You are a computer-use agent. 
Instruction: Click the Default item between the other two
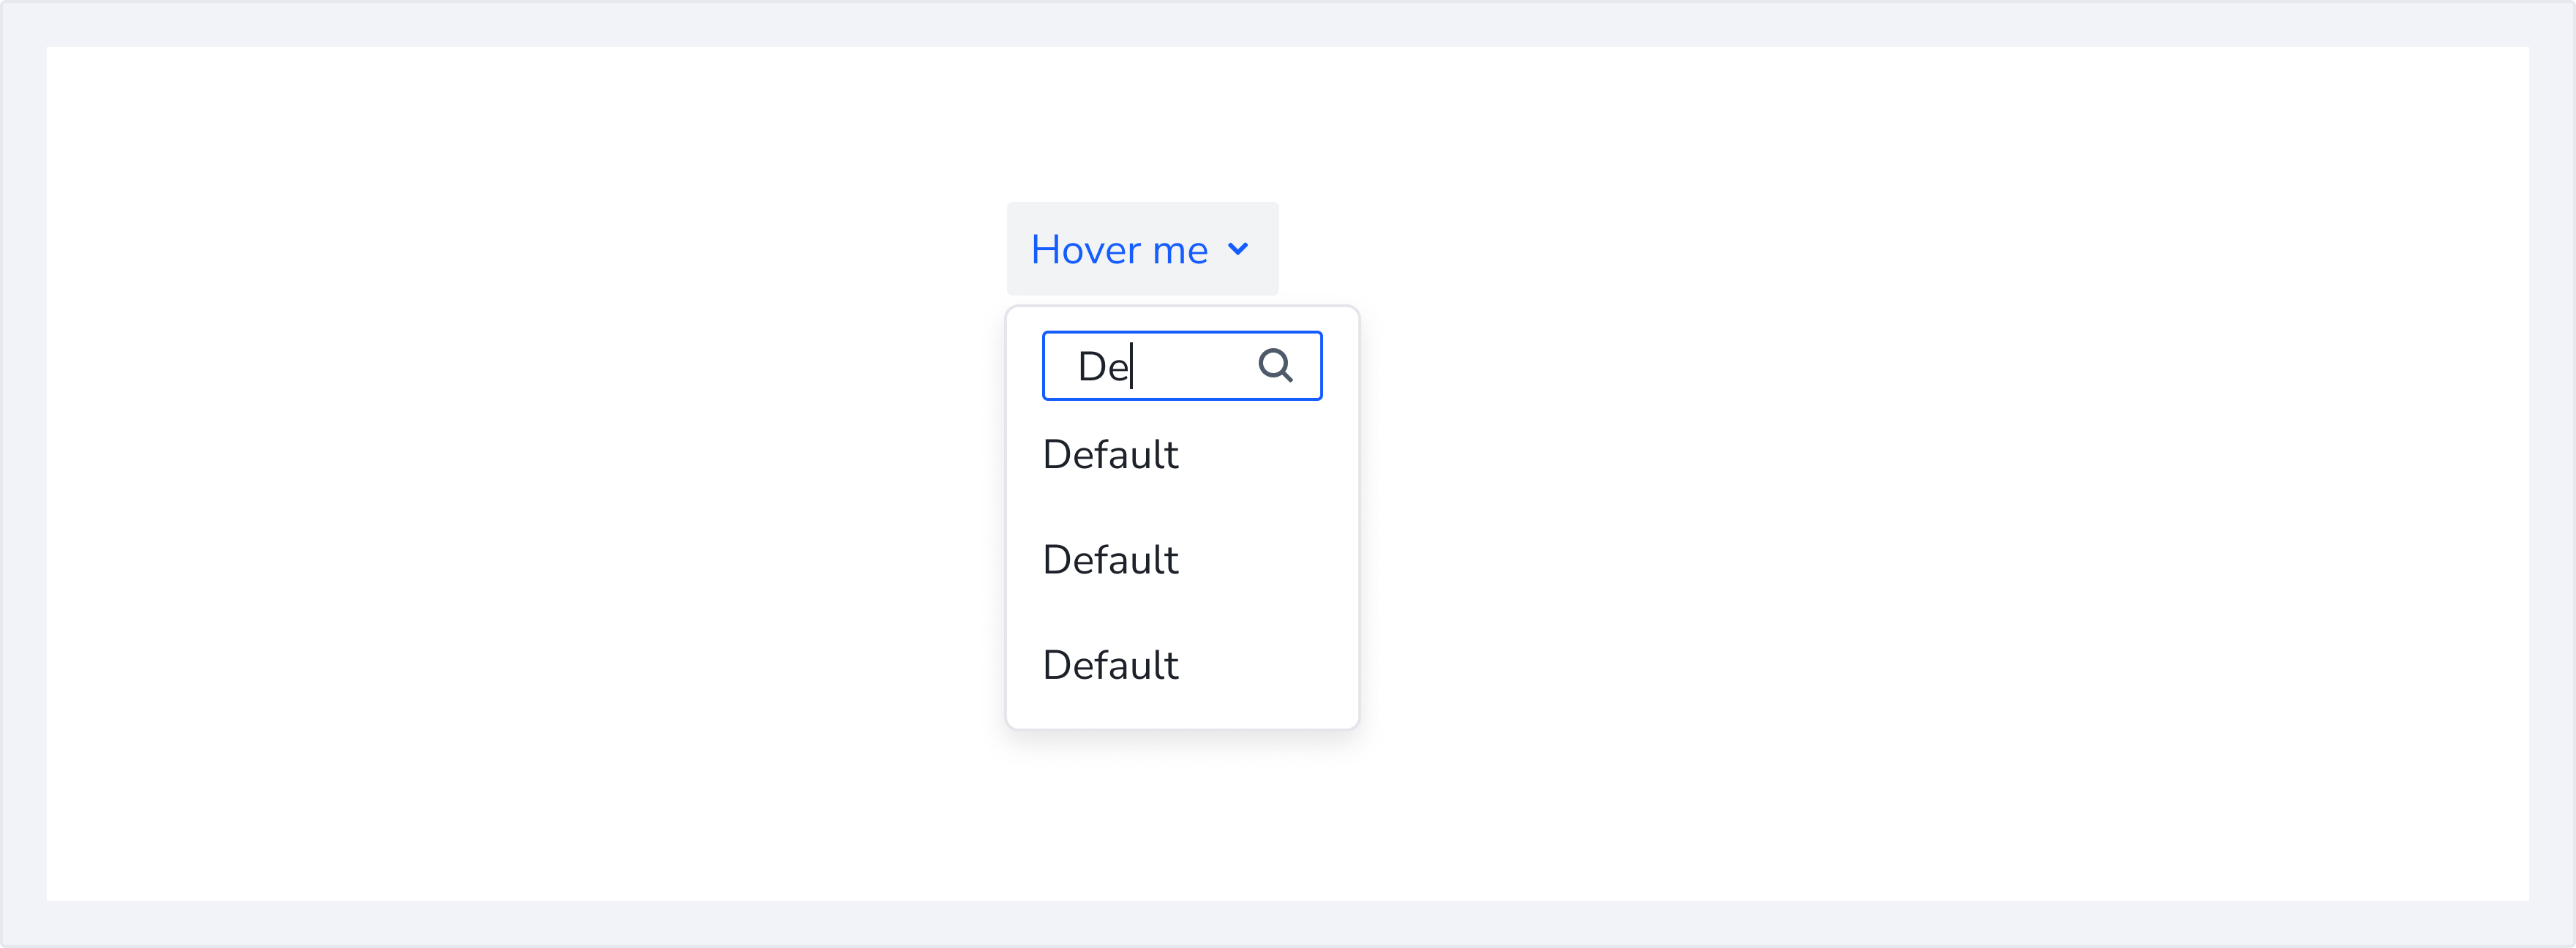tap(1110, 560)
